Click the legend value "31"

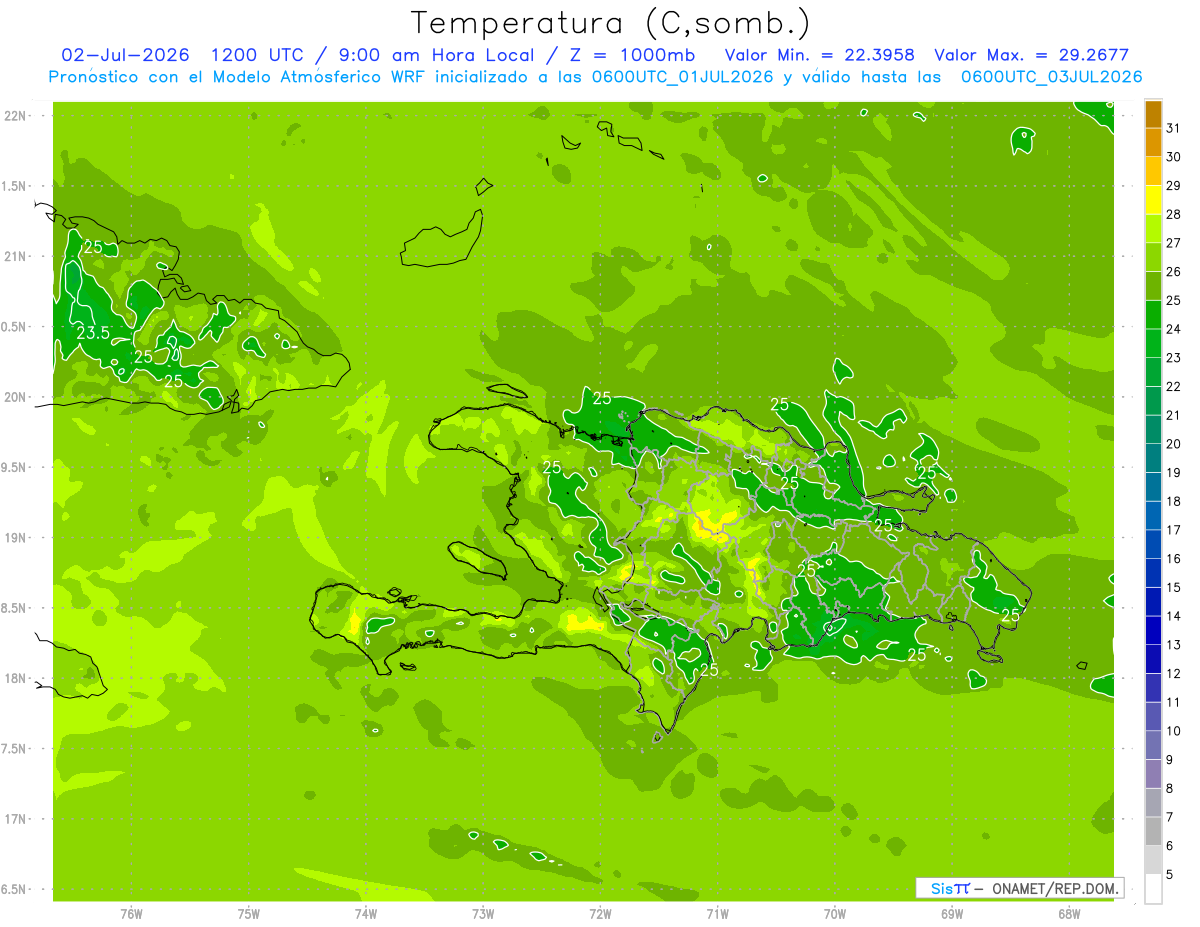(1173, 128)
